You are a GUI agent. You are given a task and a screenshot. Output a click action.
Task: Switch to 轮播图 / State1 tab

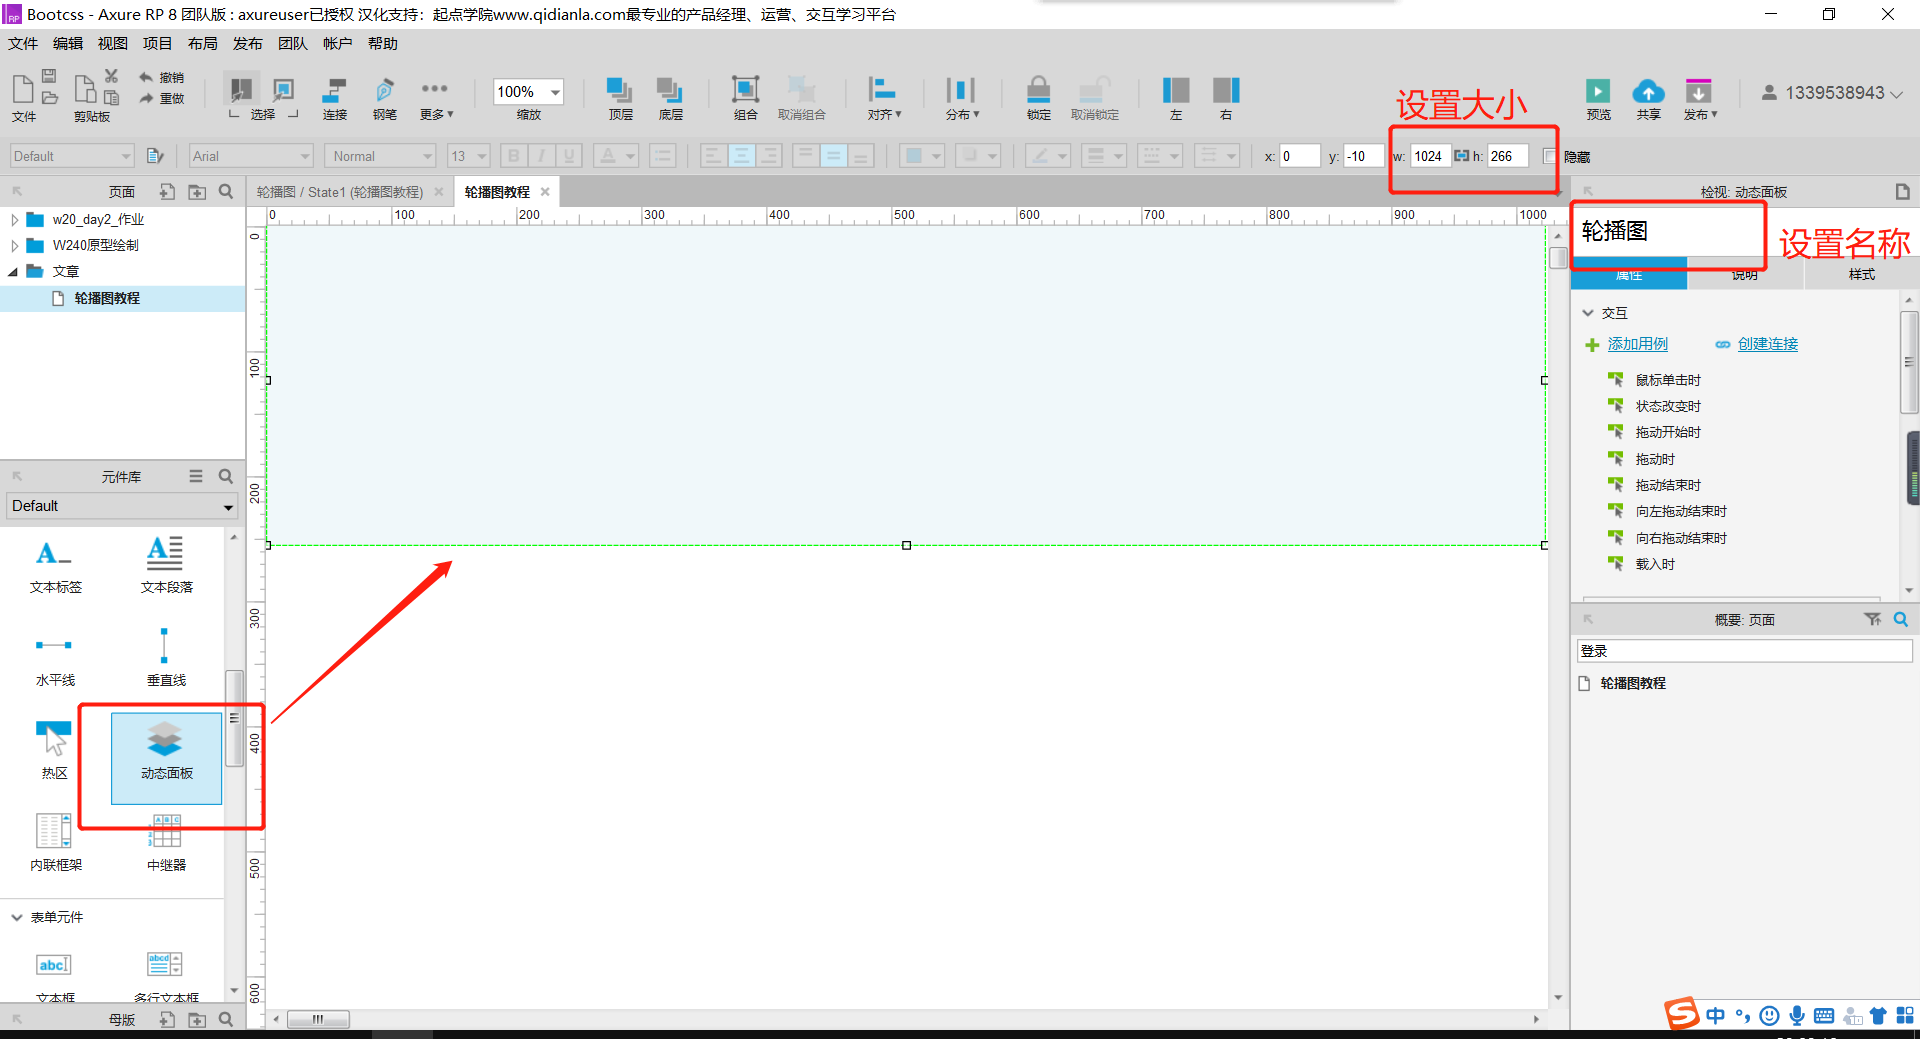click(340, 192)
